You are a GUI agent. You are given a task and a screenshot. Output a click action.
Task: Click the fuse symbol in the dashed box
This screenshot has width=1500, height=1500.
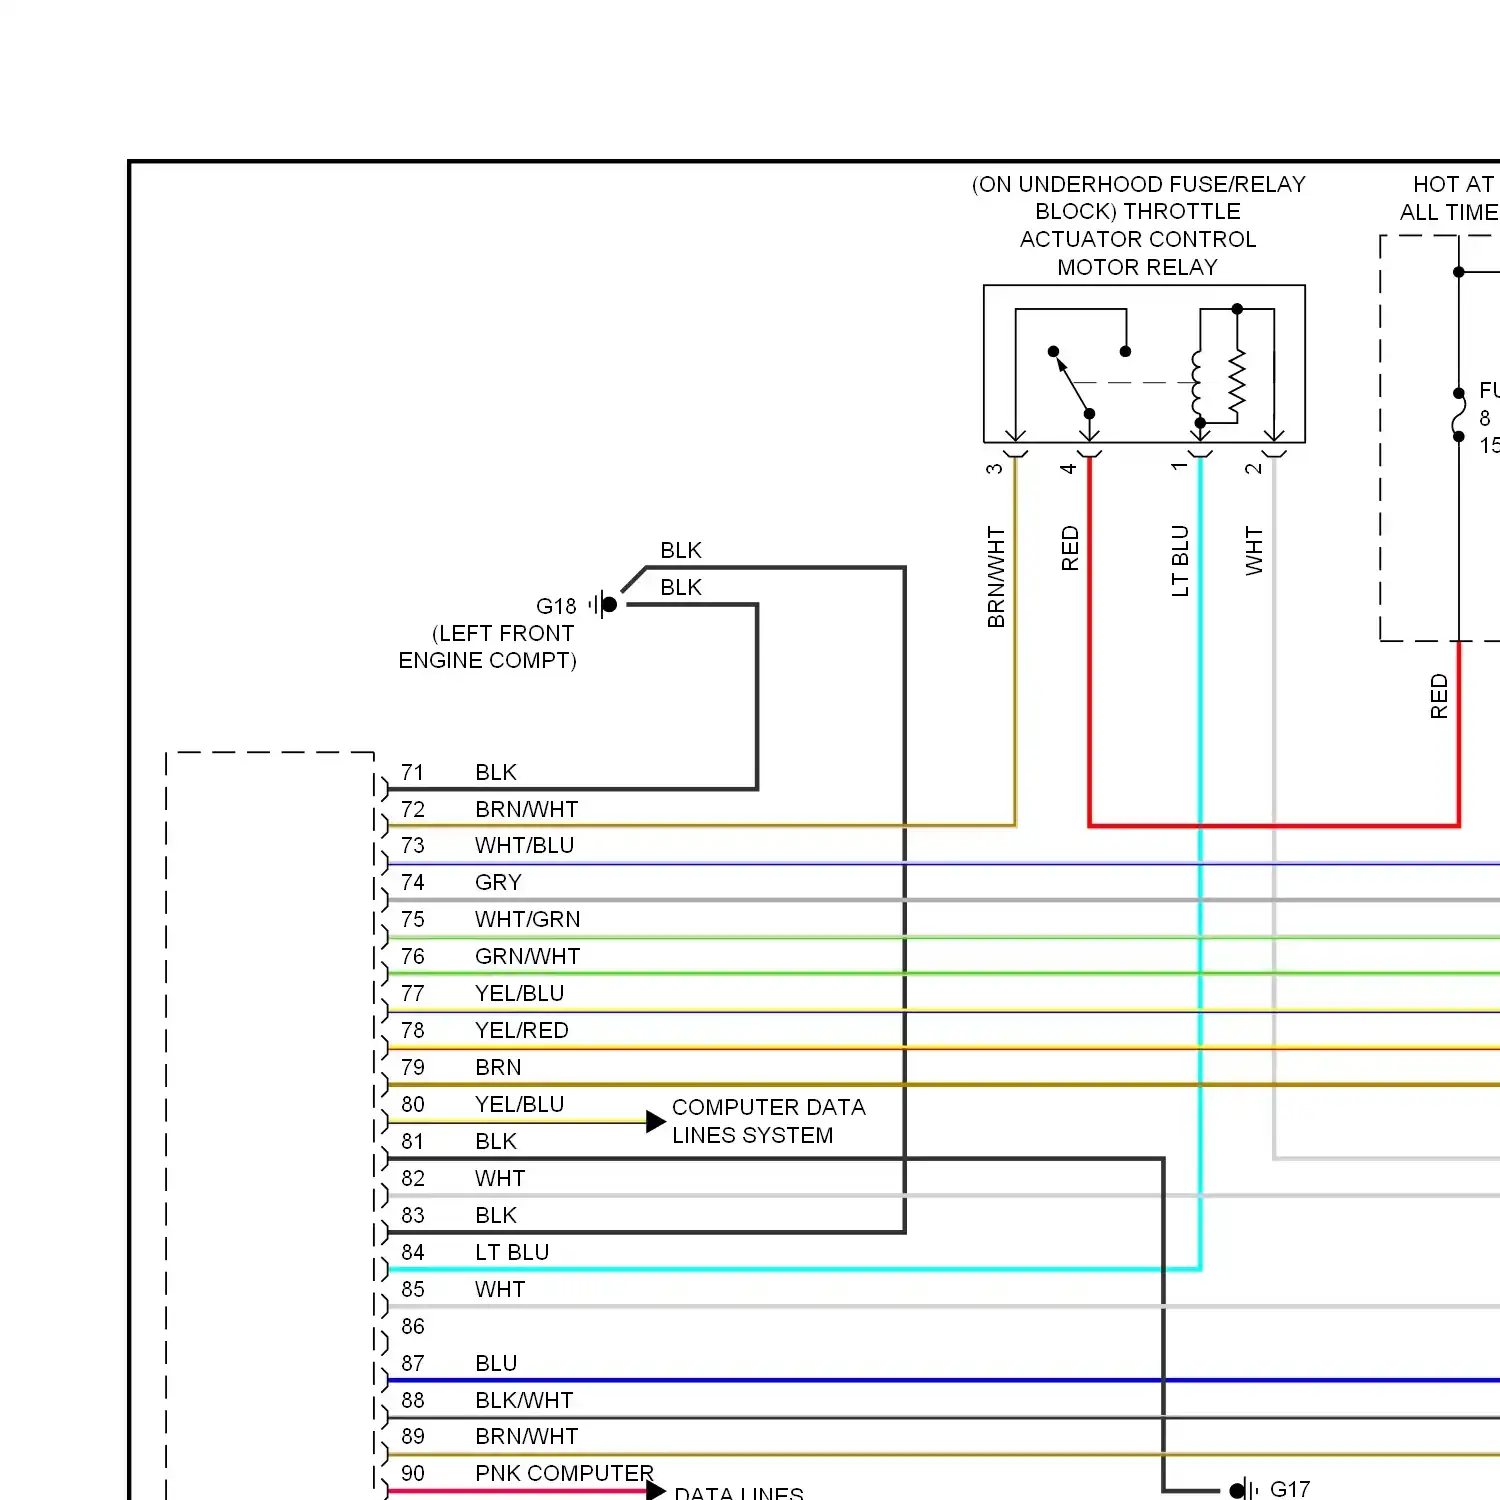click(x=1458, y=415)
